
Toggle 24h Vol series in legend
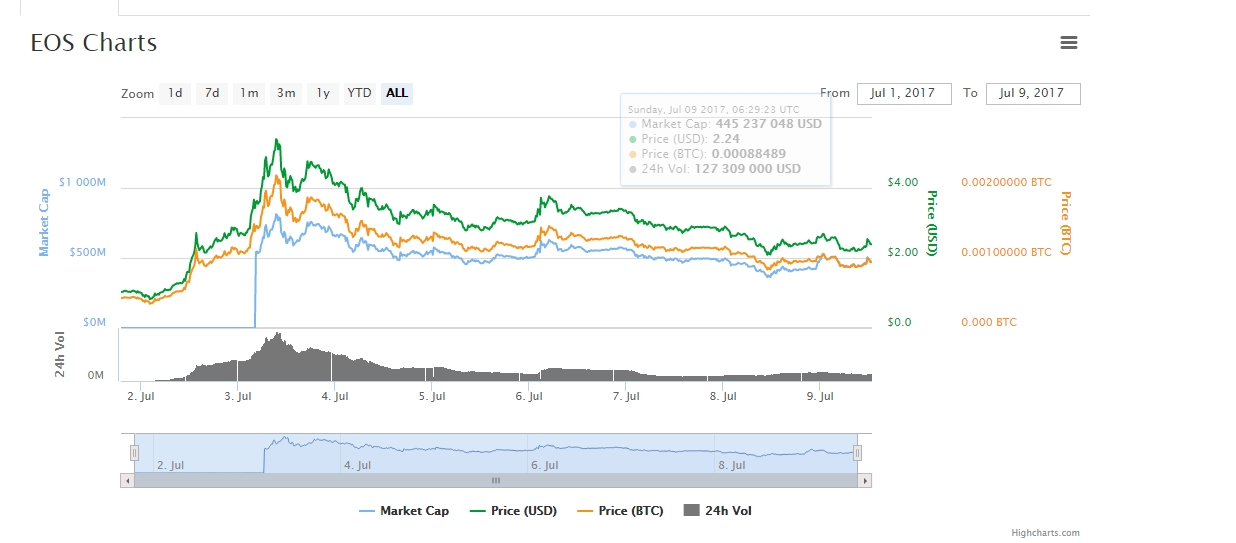718,511
